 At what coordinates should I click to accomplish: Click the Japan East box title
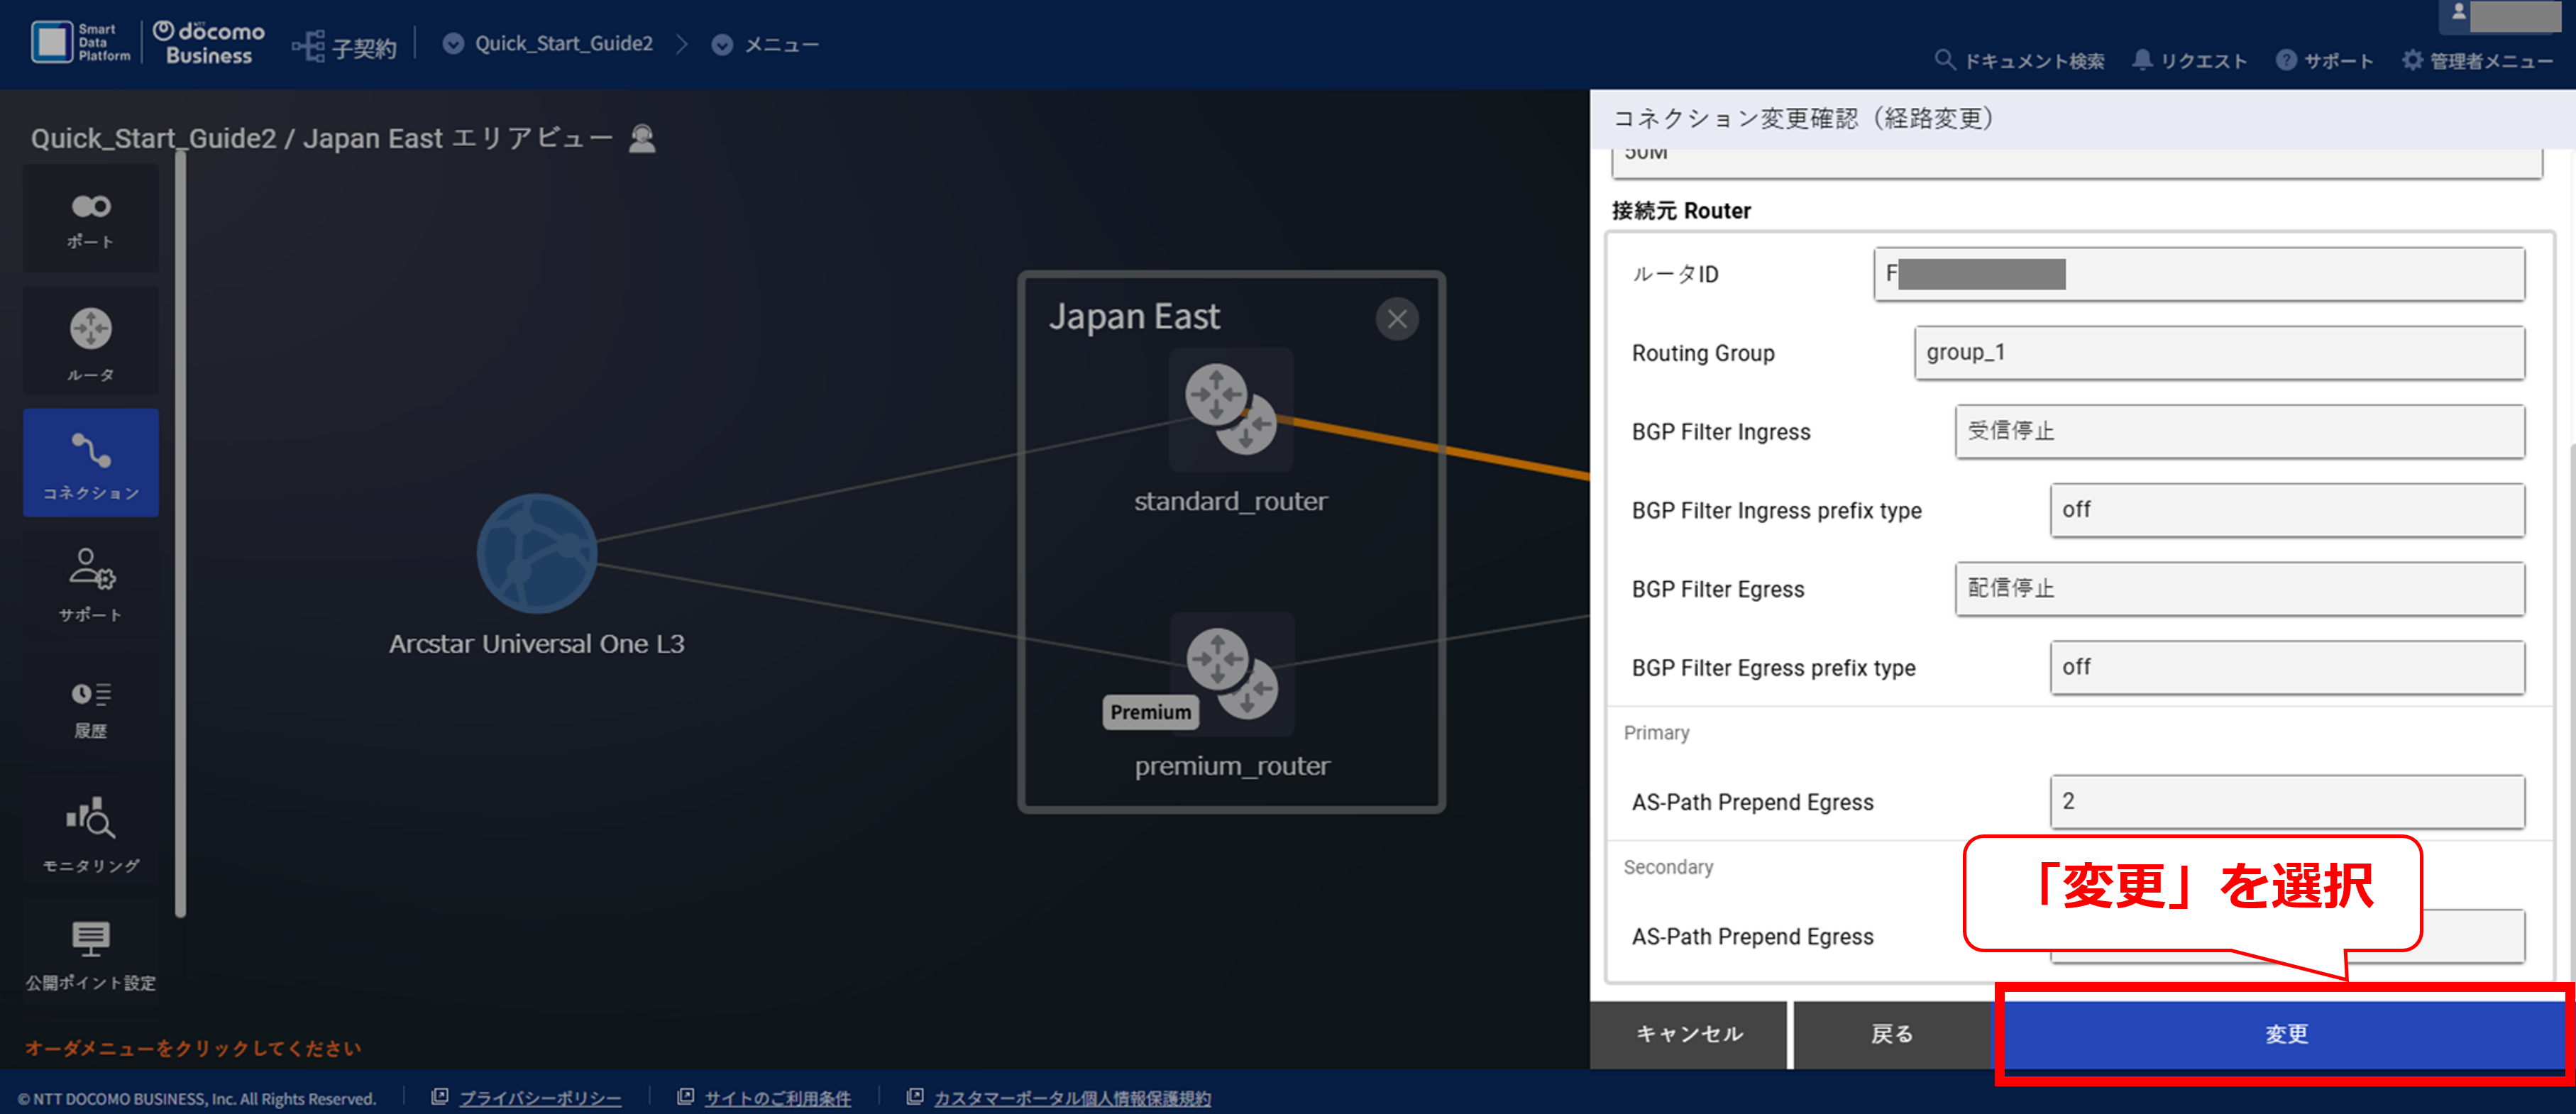point(1134,317)
